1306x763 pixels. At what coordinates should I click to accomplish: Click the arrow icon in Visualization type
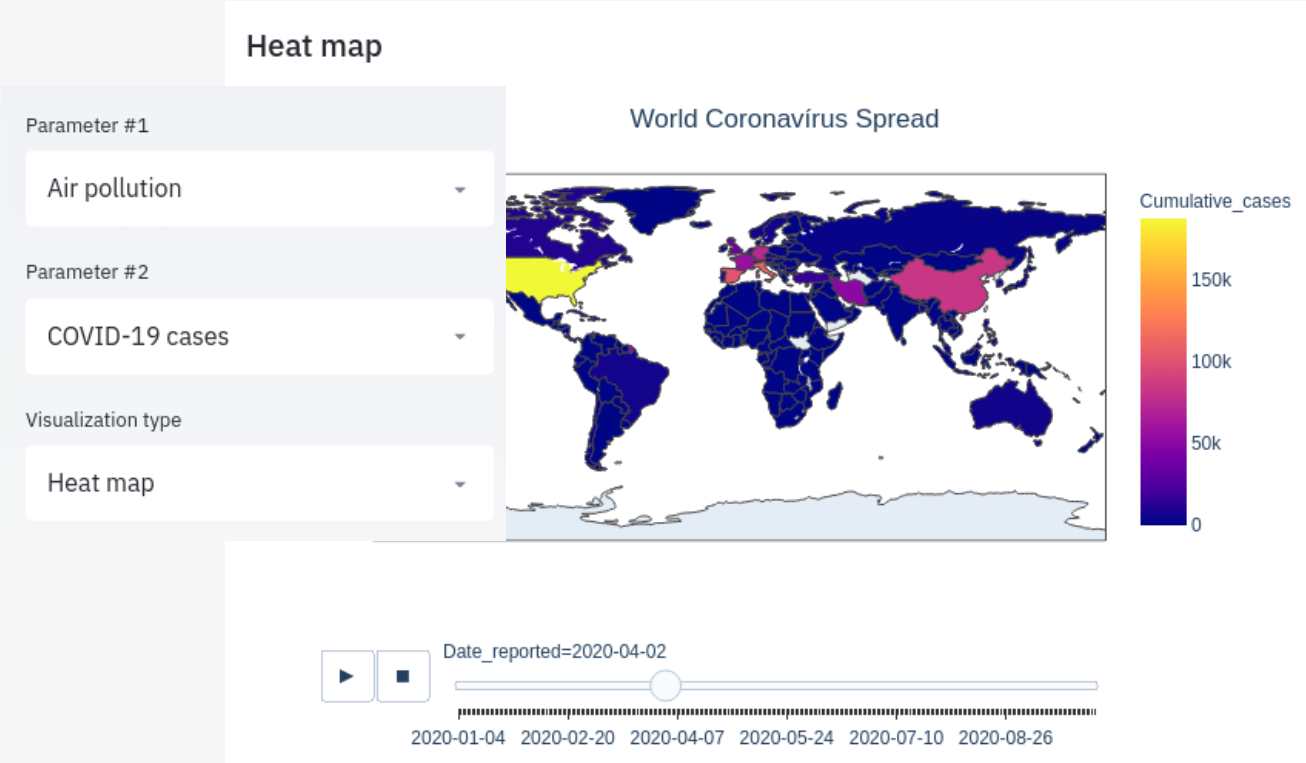[x=460, y=484]
